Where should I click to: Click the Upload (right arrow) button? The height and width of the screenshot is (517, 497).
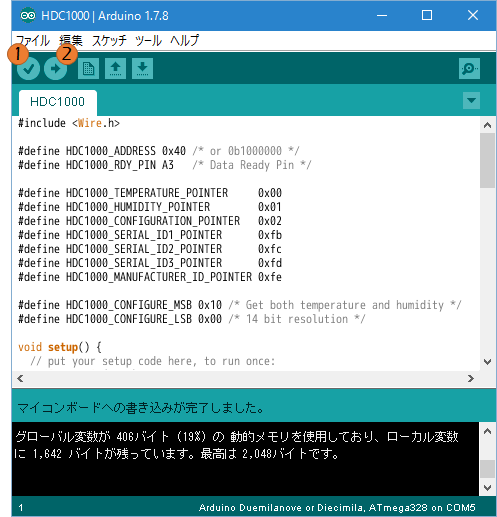tap(55, 69)
